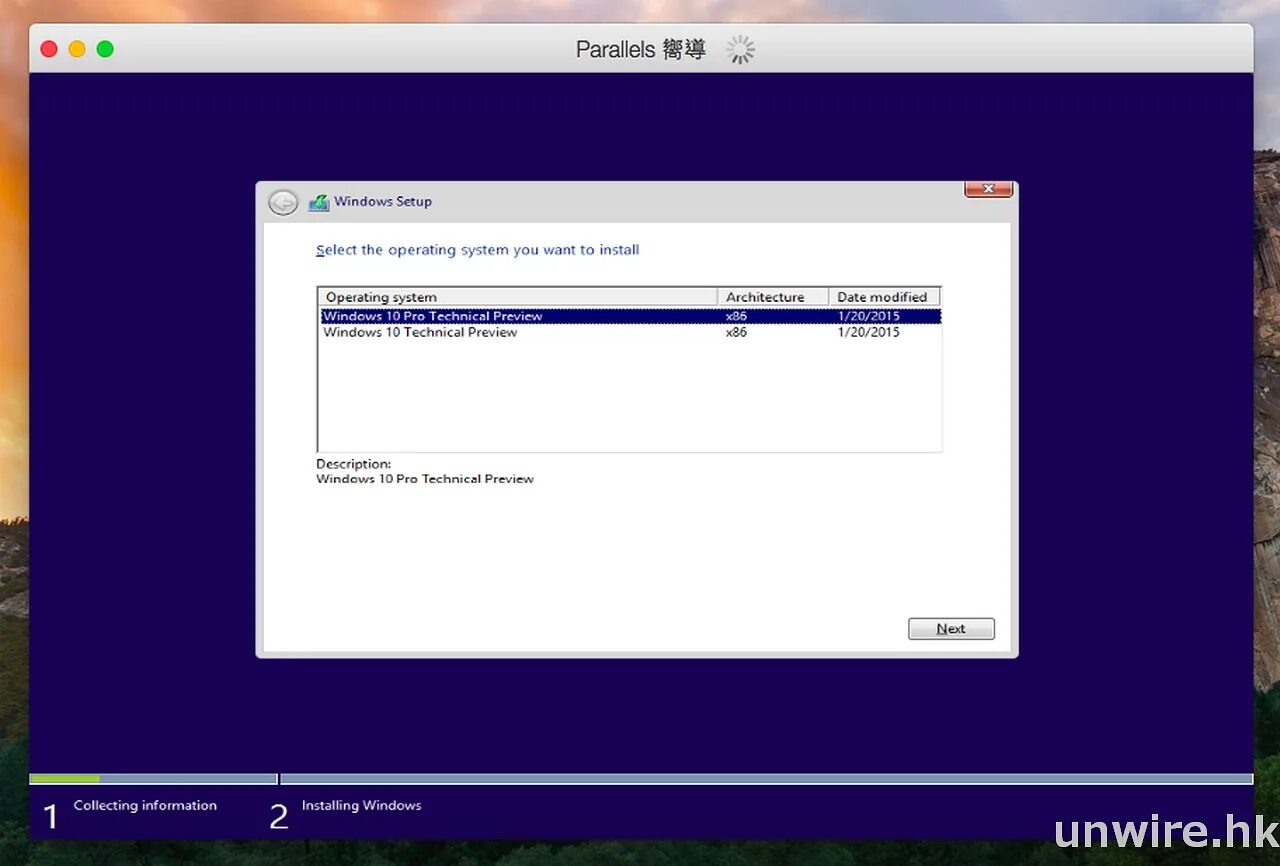The image size is (1280, 866).
Task: Select the Windows 10 Technical Preview row
Action: 630,332
